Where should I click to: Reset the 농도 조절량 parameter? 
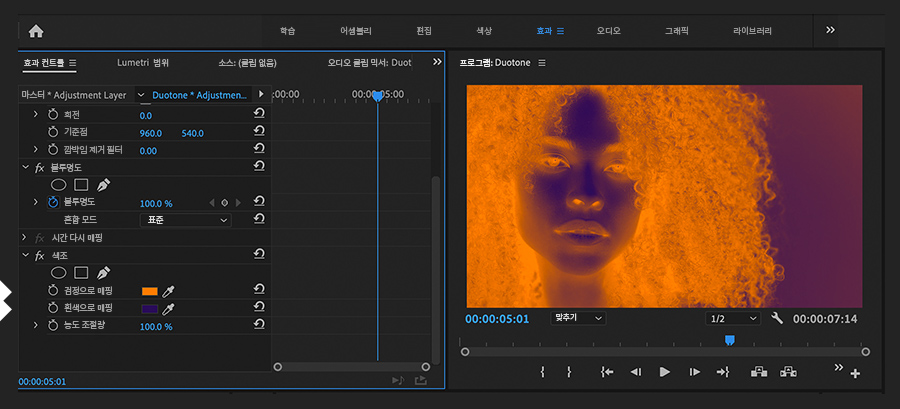coord(259,325)
